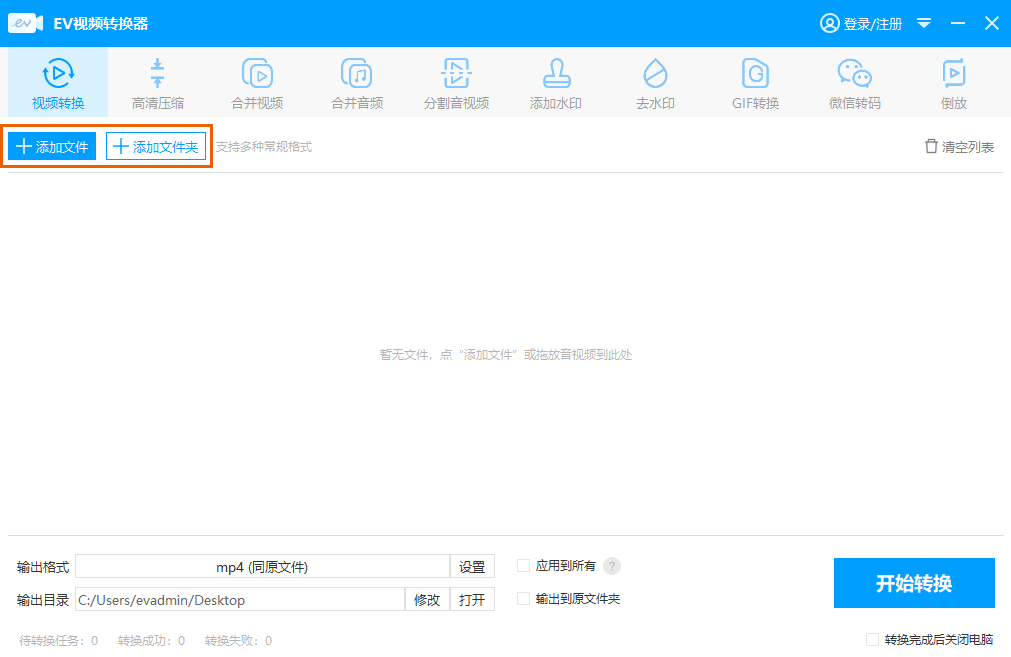The image size is (1011, 657).
Task: Click the 待转换任务: 0 status text
Action: (58, 640)
